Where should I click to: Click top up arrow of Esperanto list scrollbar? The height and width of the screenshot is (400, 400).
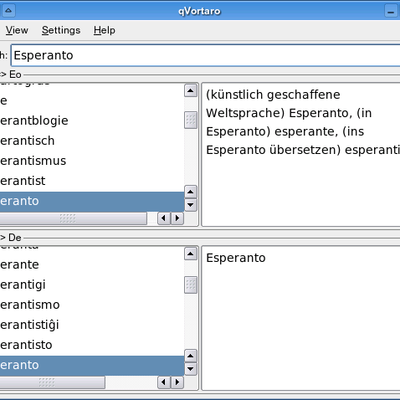190,254
